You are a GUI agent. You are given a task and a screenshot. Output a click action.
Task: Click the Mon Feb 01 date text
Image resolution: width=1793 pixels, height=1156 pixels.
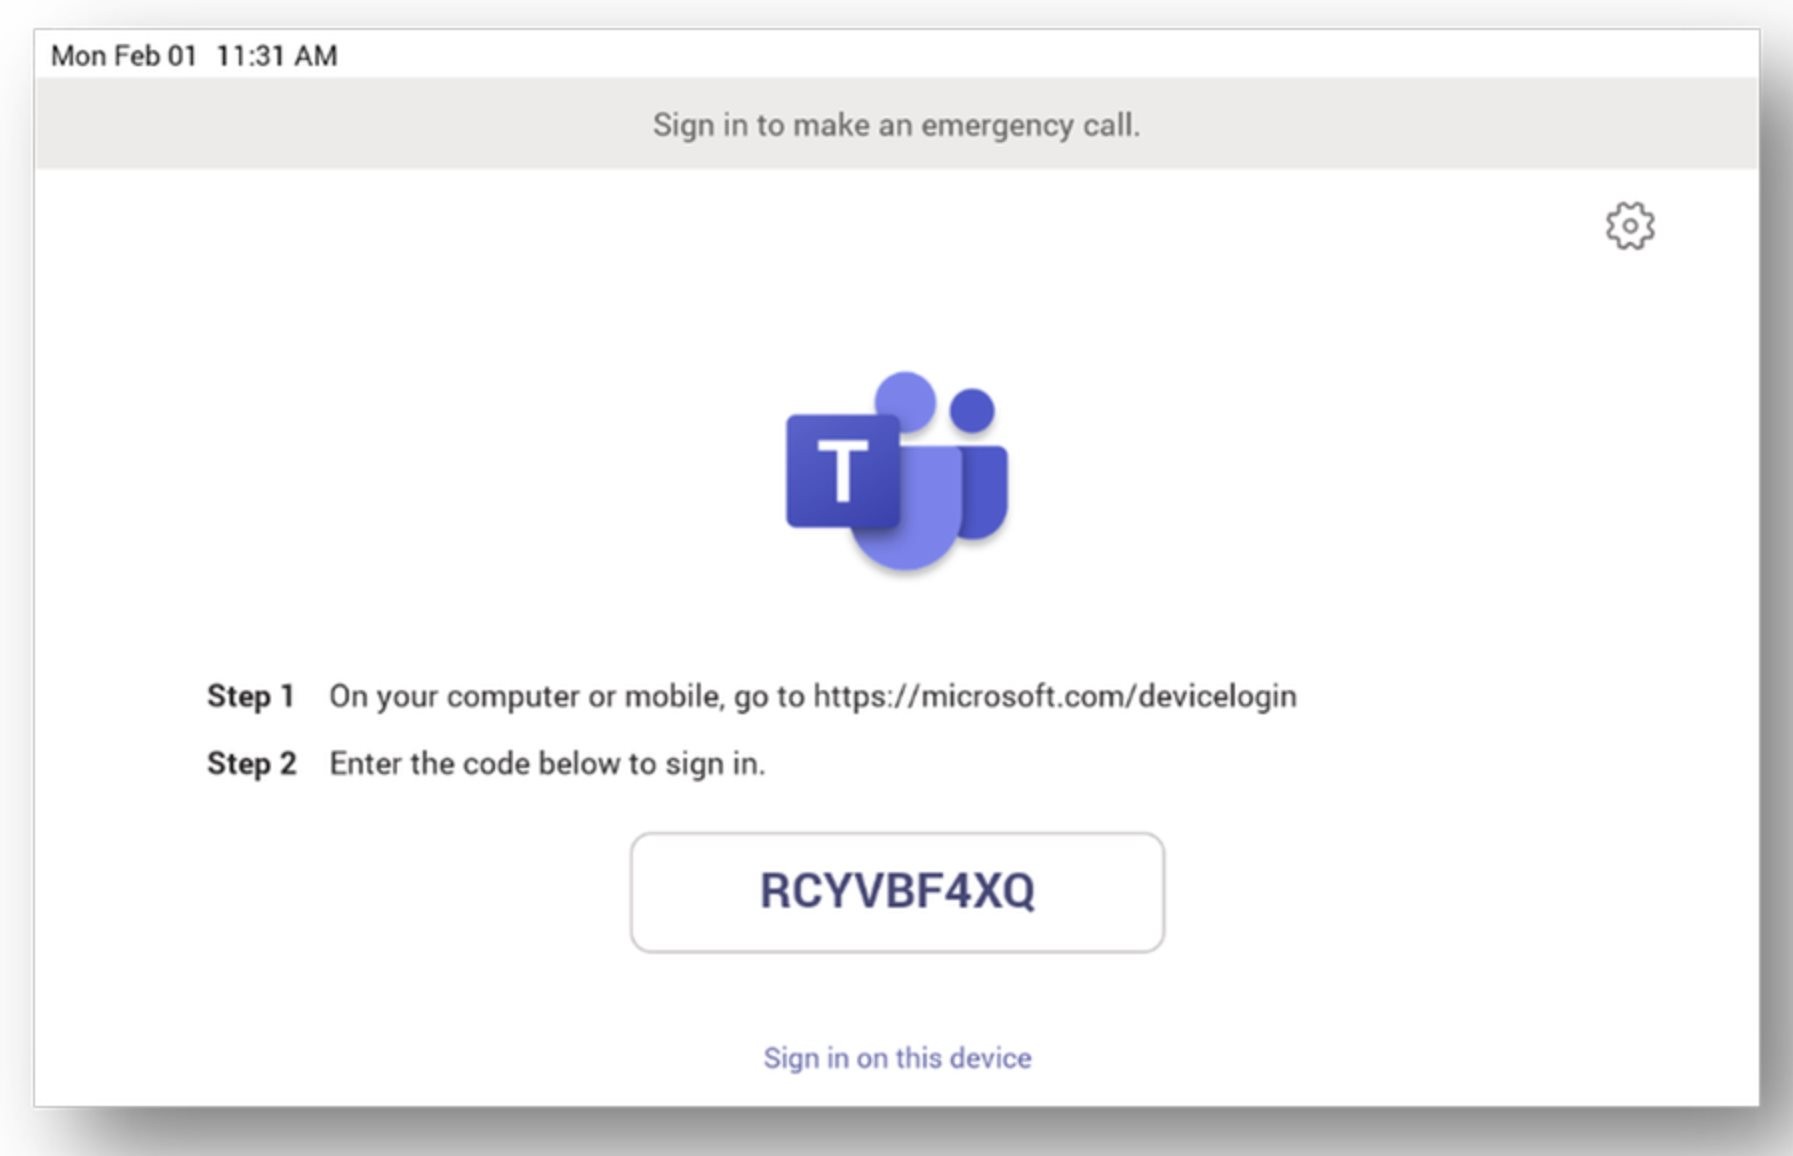[124, 56]
